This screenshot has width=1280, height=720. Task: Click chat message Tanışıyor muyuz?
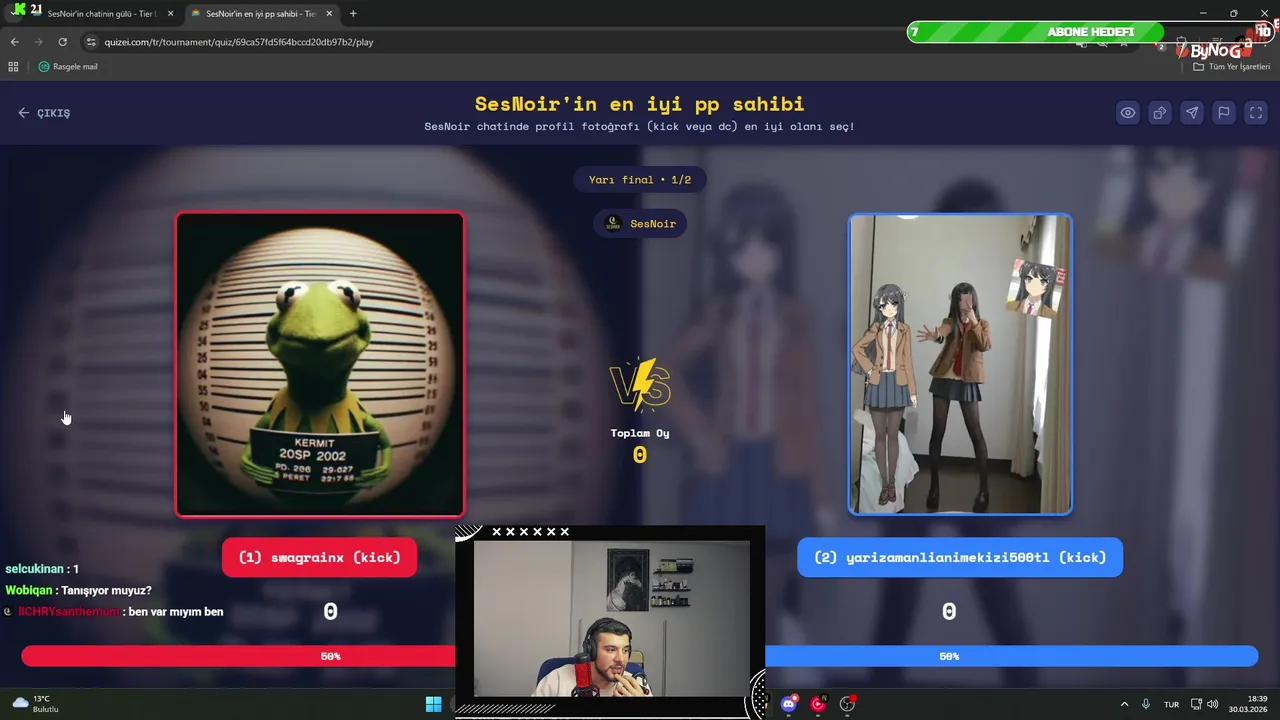point(106,590)
